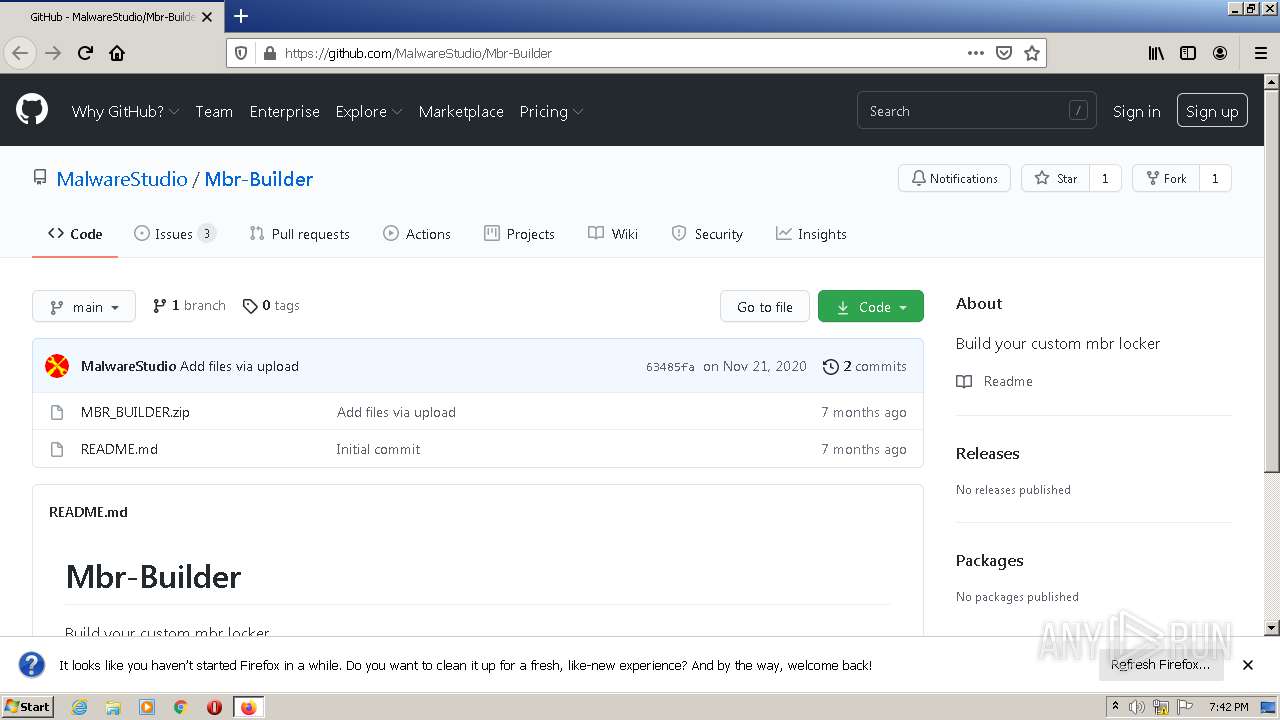This screenshot has width=1280, height=720.
Task: Click Go to file button
Action: (765, 306)
